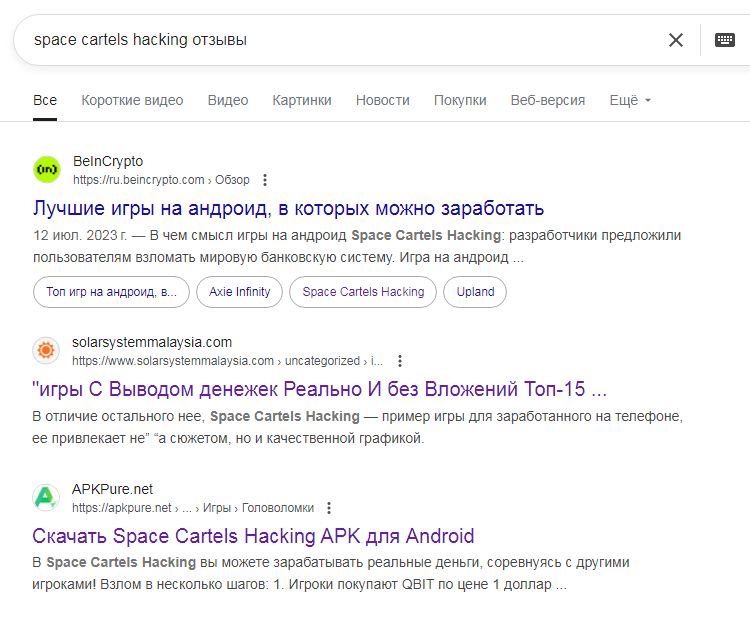
Task: Click the Space Cartels Hacking chip
Action: coord(363,292)
